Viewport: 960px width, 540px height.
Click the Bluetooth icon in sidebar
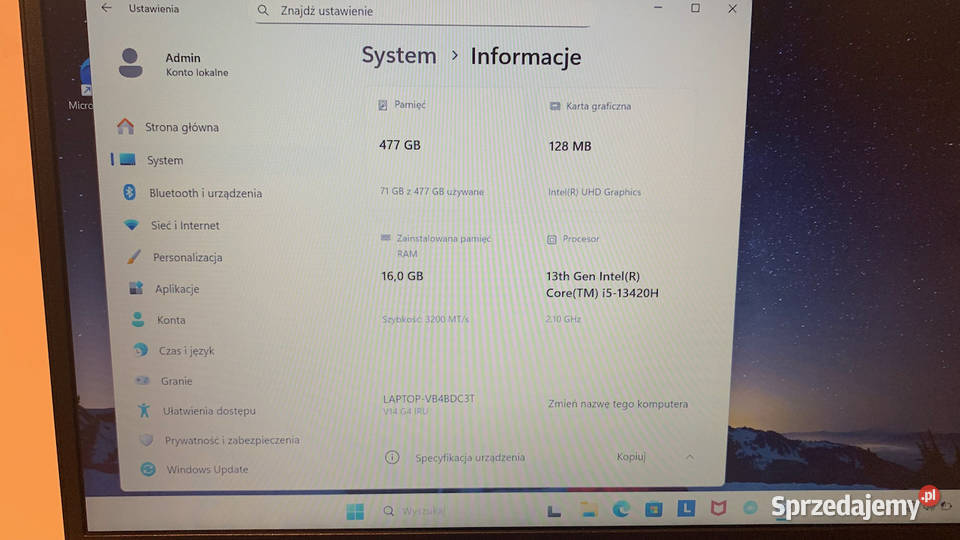pyautogui.click(x=129, y=192)
